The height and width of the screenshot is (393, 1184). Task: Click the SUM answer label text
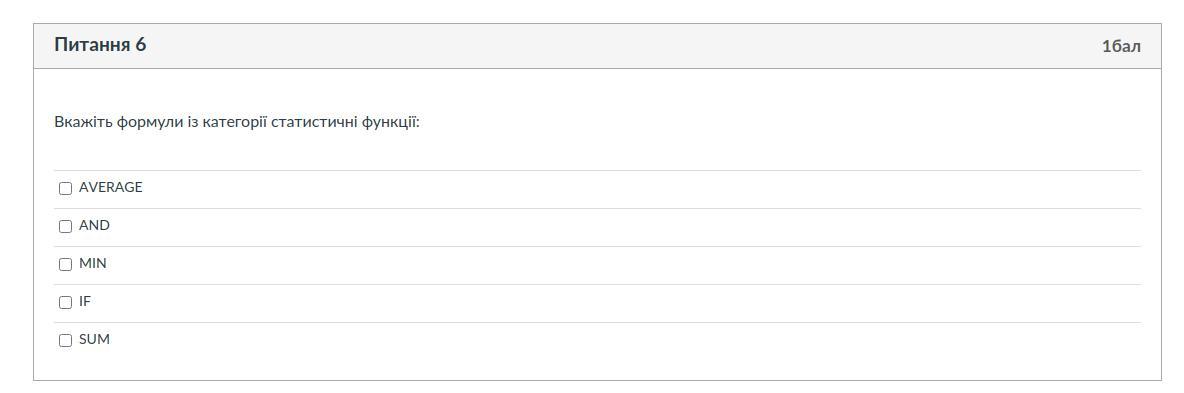tap(94, 339)
